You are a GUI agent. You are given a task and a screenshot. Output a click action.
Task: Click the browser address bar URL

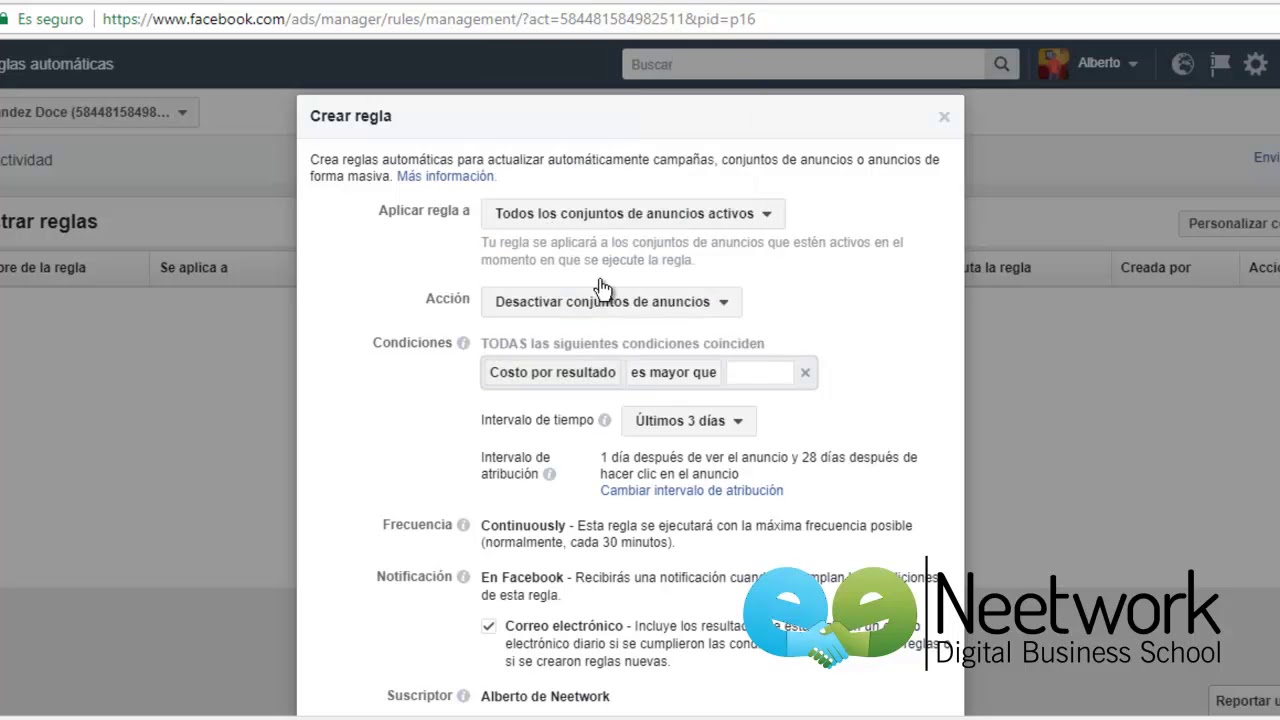(x=429, y=19)
